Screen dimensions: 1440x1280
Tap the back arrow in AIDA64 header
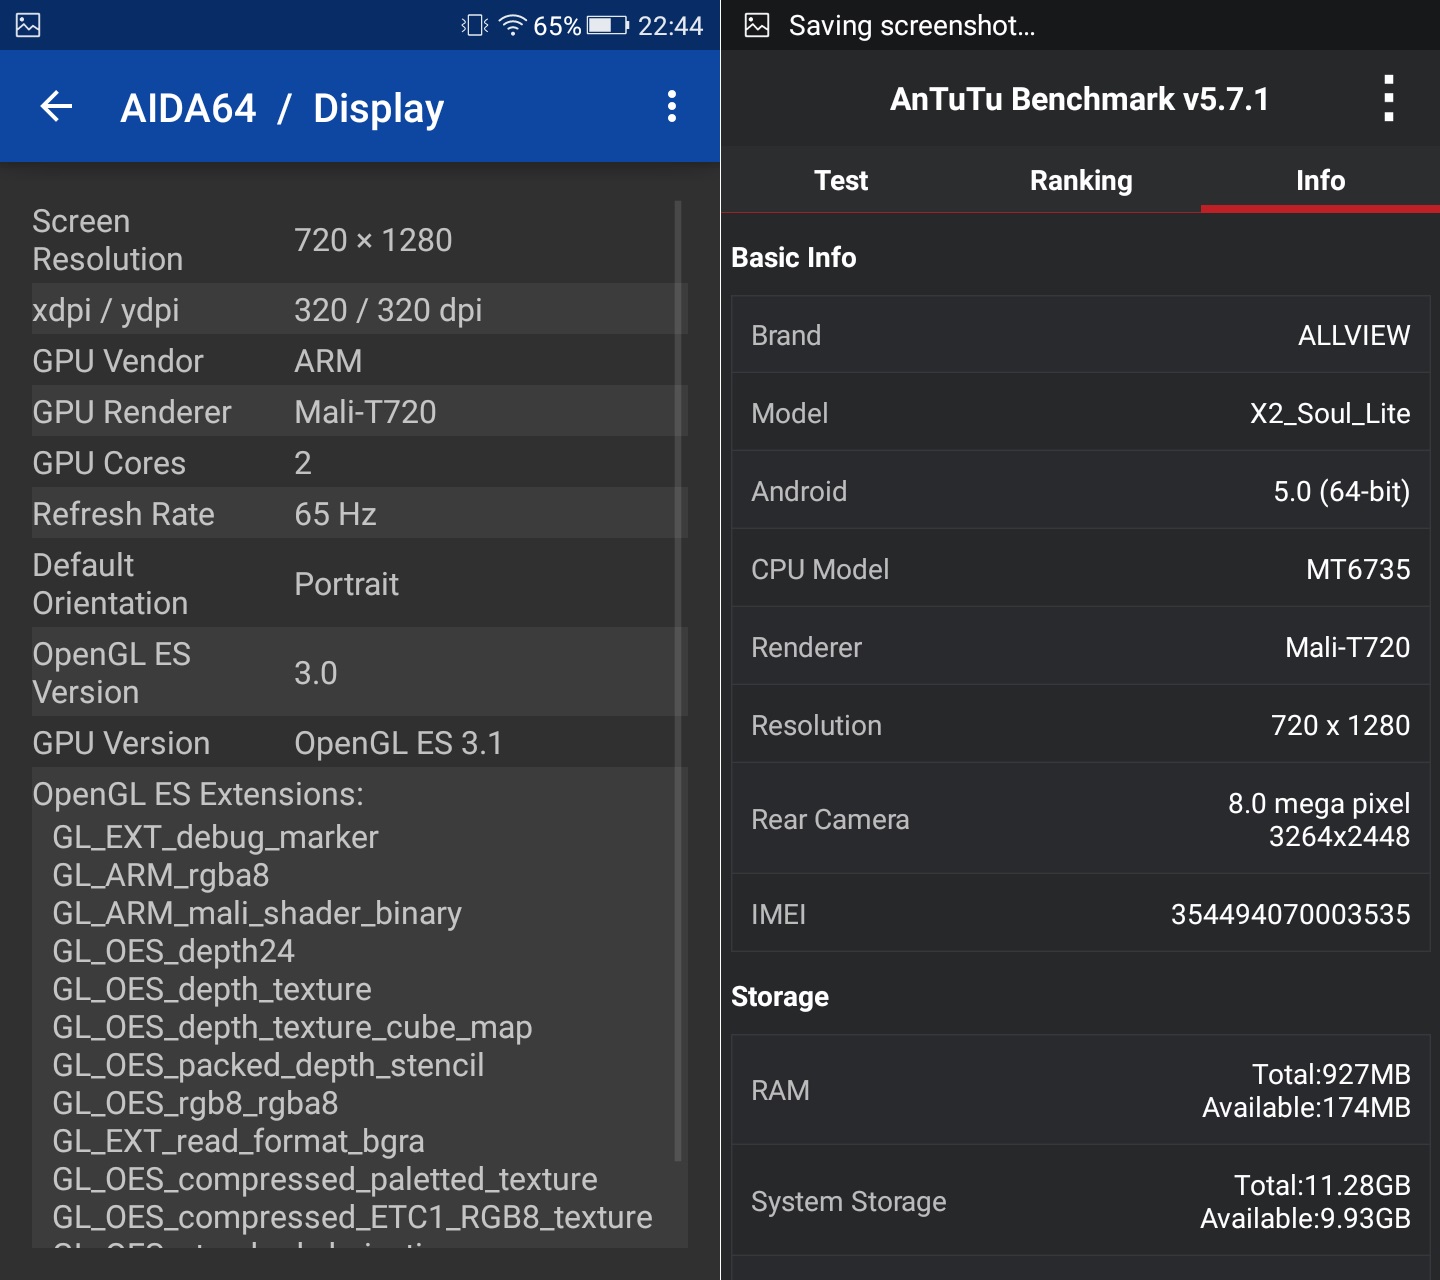[x=57, y=106]
